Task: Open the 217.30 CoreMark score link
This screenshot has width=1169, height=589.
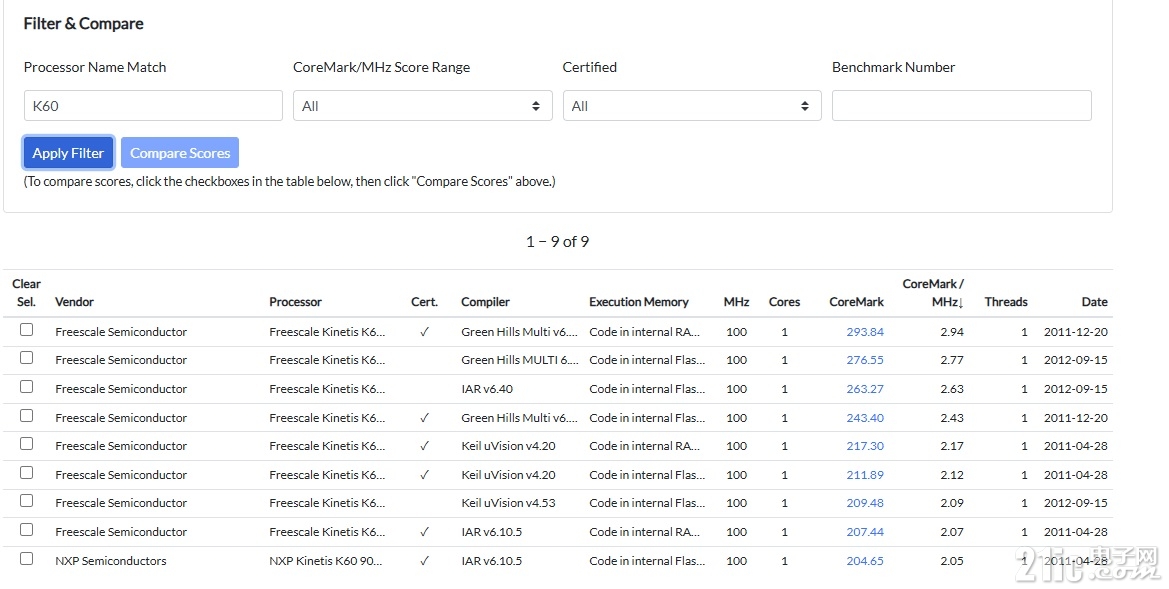Action: pyautogui.click(x=865, y=446)
